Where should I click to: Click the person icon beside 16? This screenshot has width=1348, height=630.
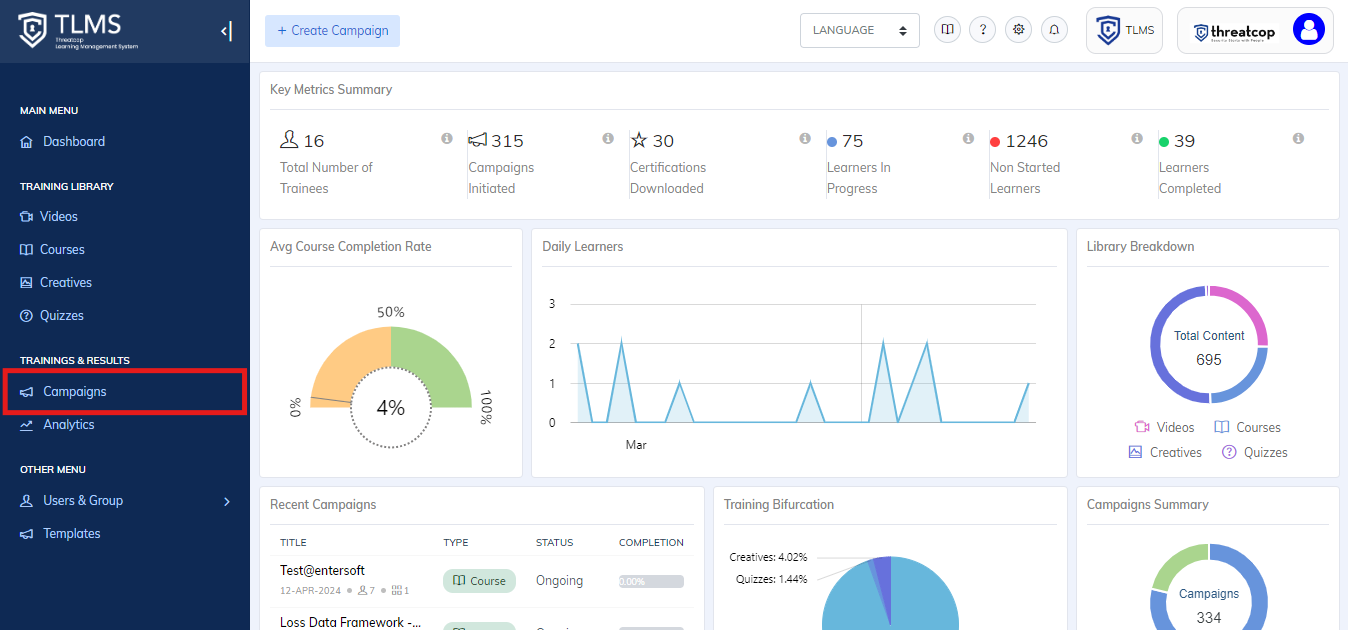(289, 140)
